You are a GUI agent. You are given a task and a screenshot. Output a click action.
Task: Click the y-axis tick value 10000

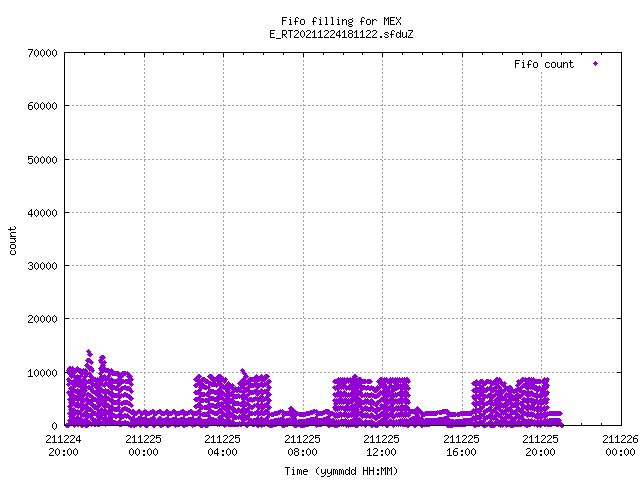pos(42,373)
